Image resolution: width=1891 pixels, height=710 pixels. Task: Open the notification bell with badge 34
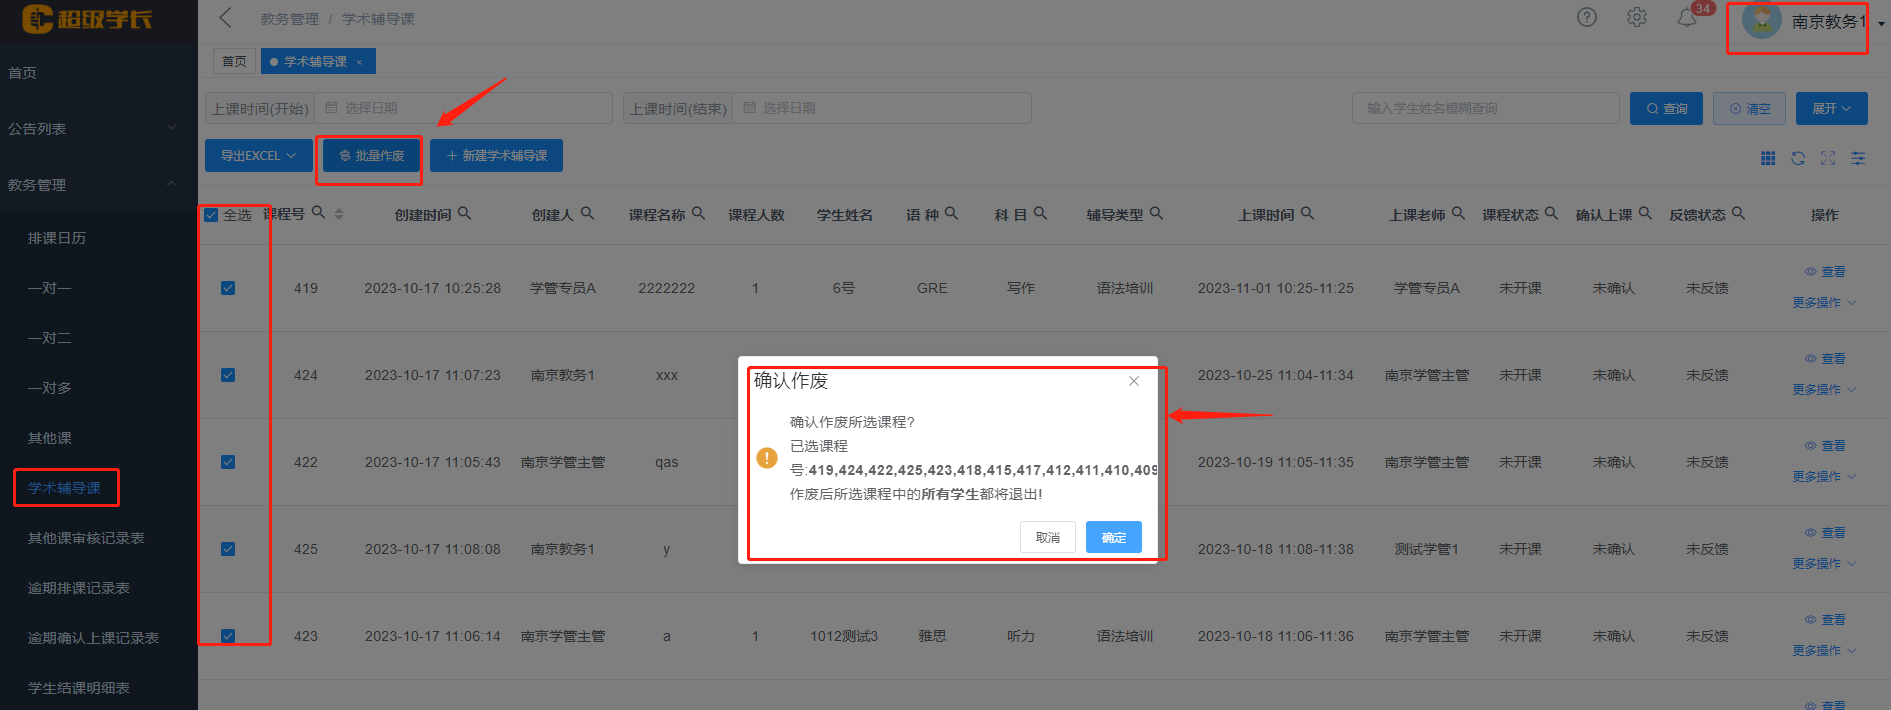(1687, 18)
